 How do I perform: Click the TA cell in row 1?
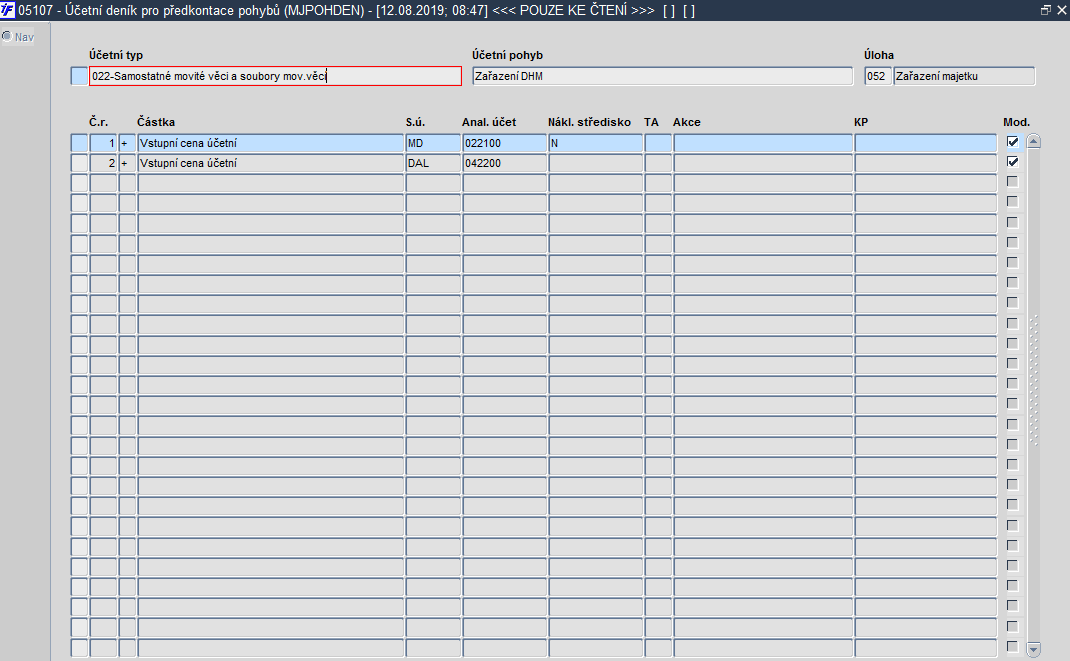point(658,143)
